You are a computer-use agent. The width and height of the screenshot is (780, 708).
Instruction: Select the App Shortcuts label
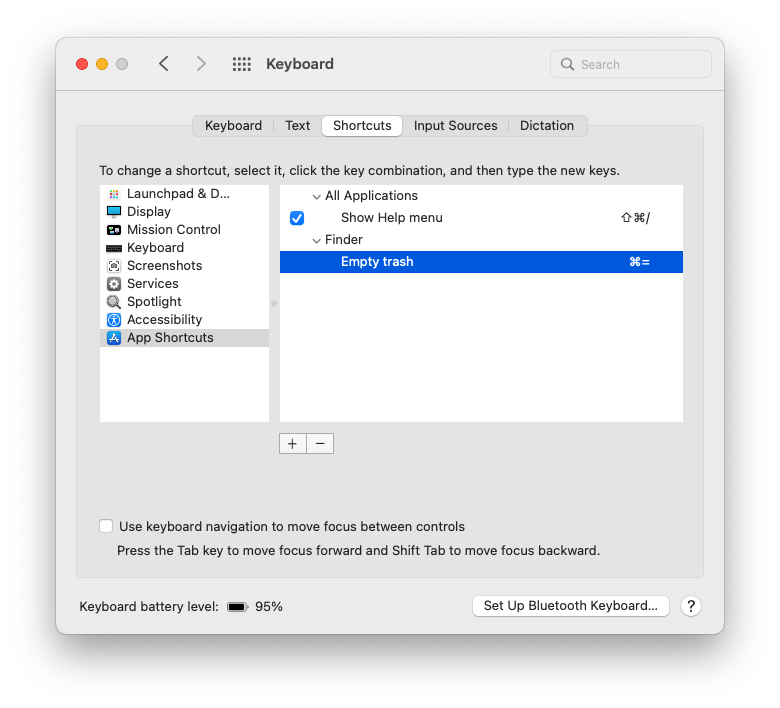coord(170,337)
